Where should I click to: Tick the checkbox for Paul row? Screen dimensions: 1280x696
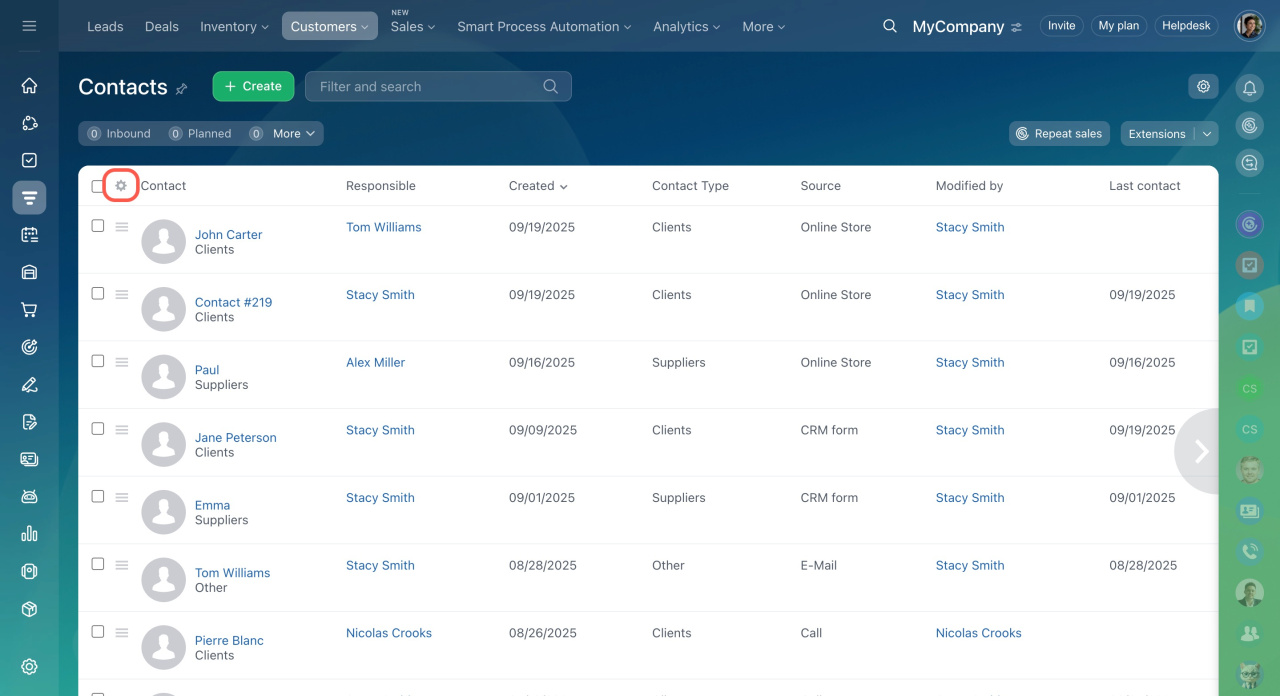(98, 361)
